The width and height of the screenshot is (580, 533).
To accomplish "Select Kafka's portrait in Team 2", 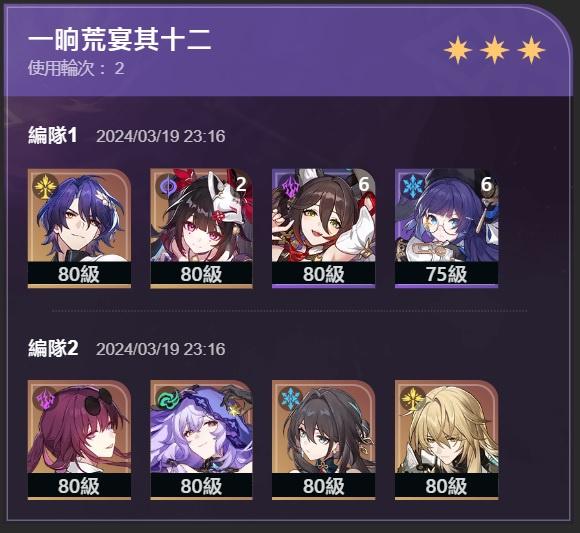I will 80,440.
